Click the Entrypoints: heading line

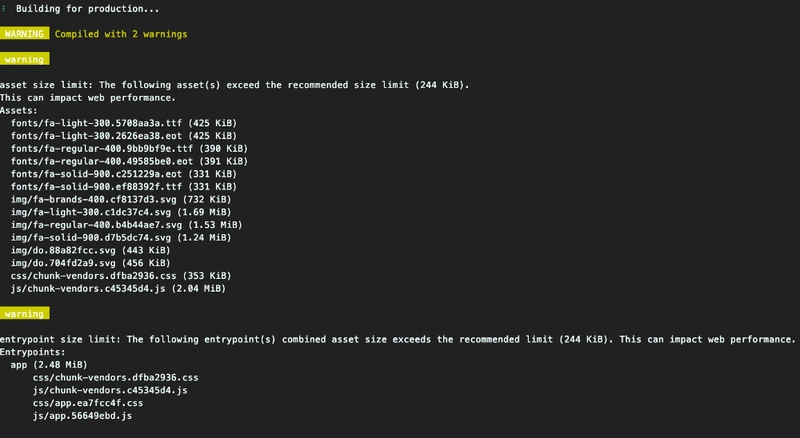pos(33,352)
